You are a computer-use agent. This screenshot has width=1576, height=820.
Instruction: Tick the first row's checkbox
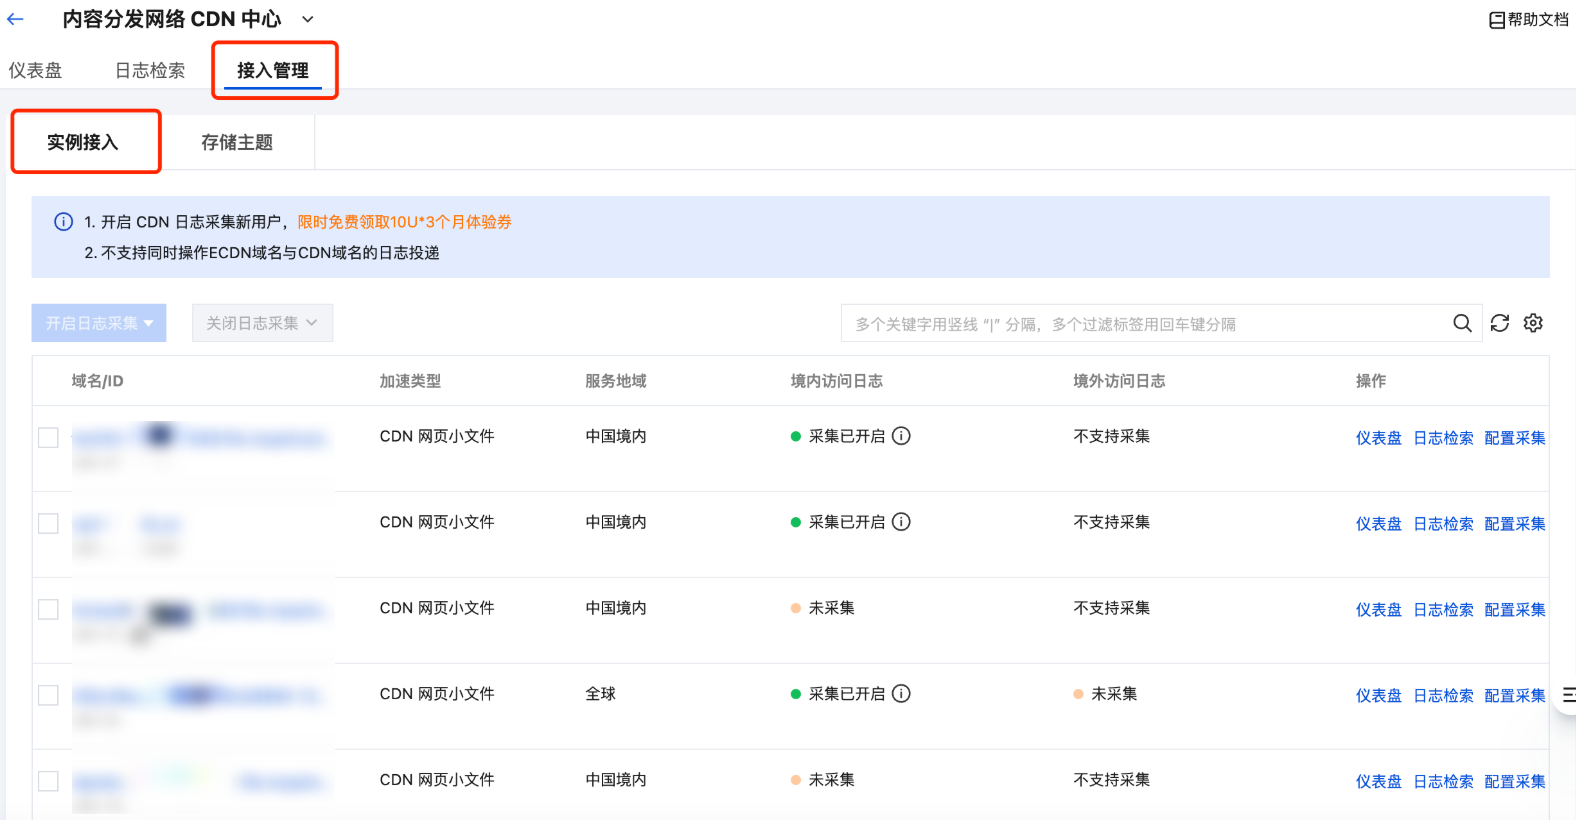coord(48,438)
